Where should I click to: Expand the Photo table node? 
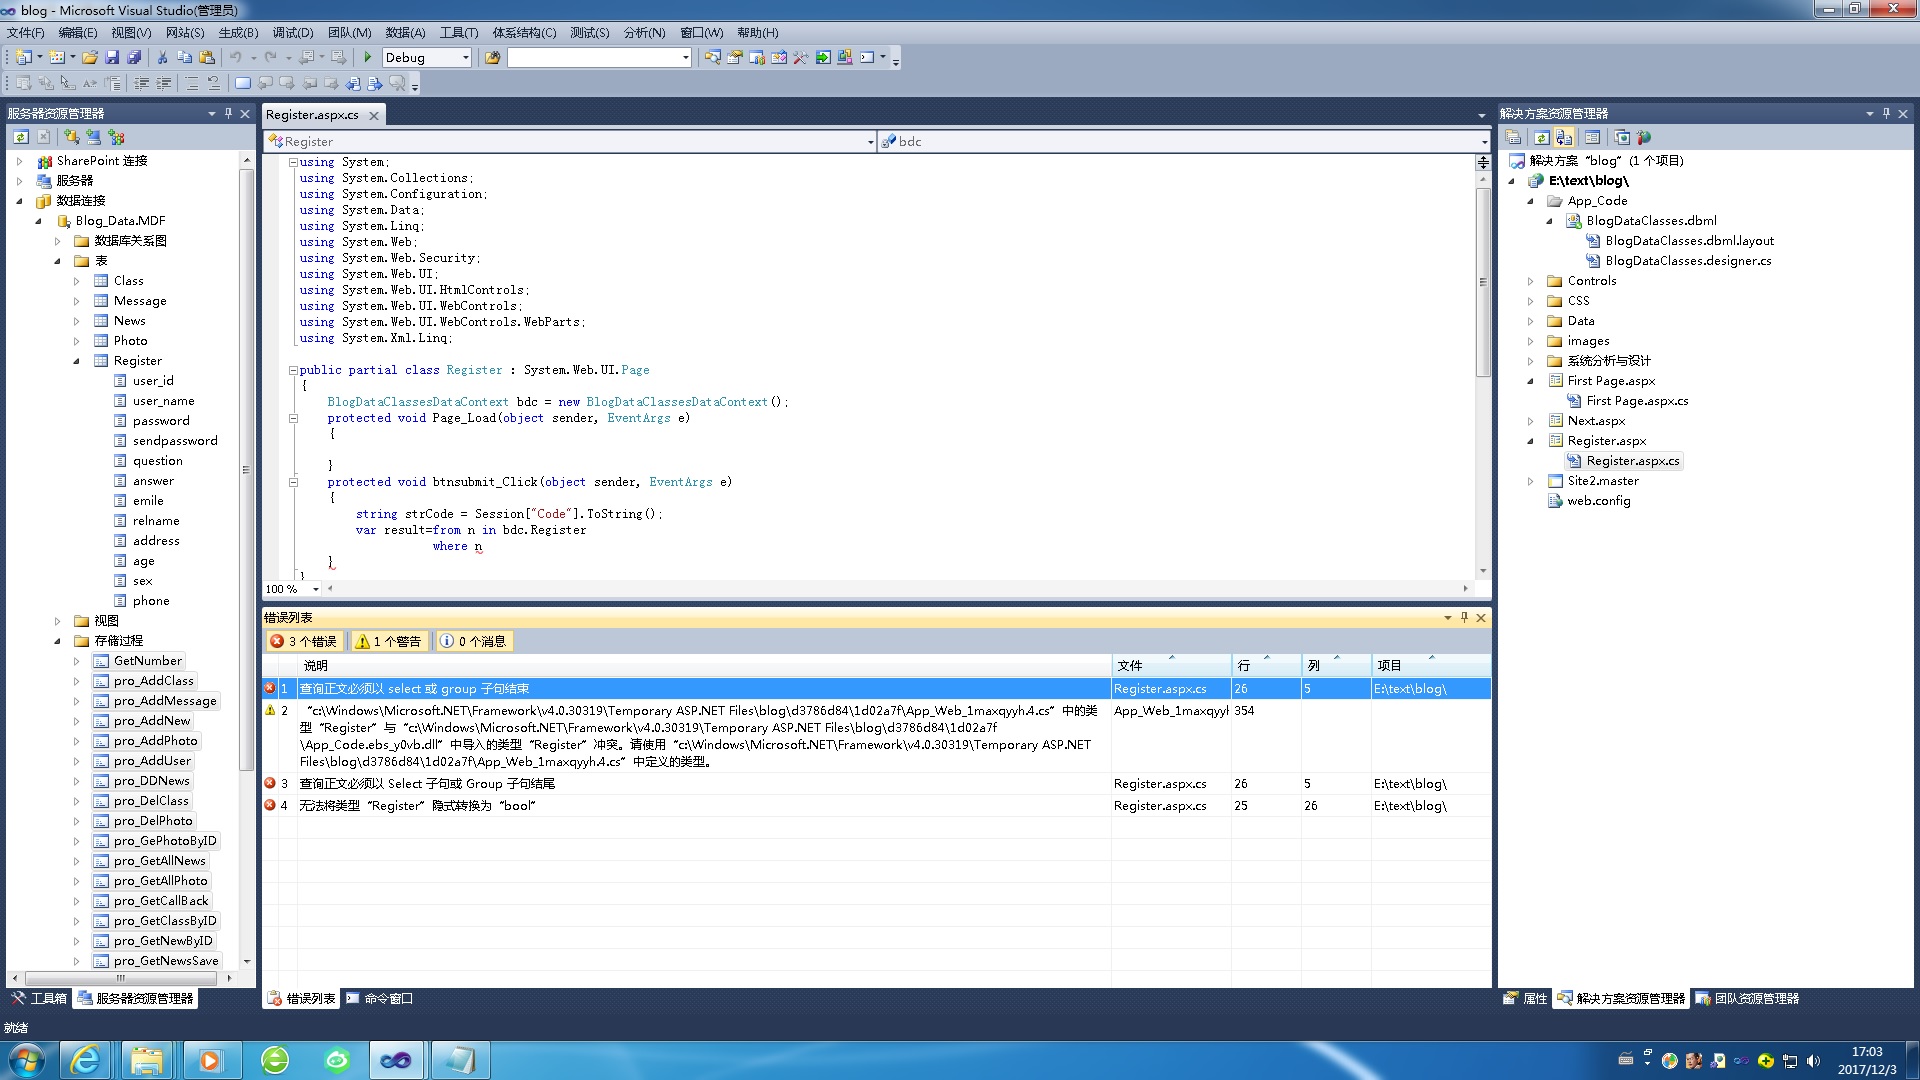coord(77,341)
